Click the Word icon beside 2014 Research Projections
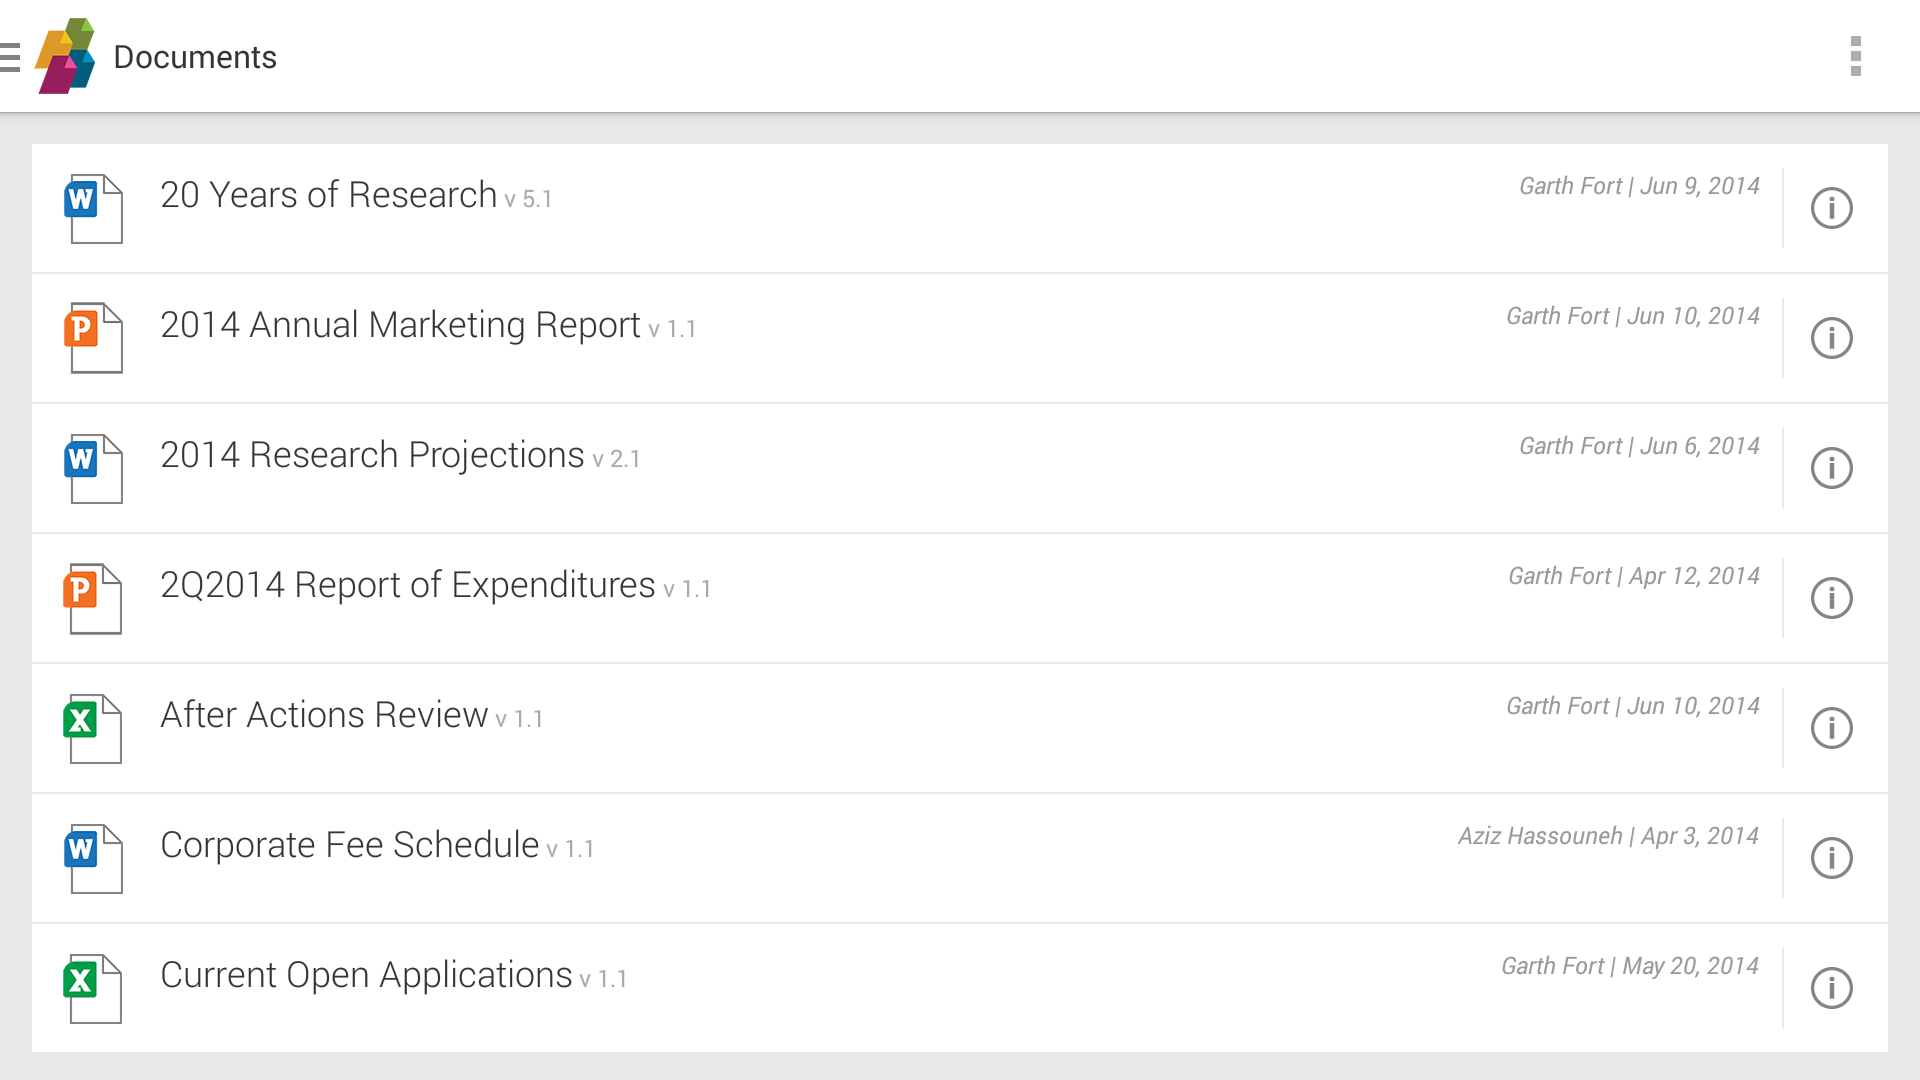 [x=95, y=468]
